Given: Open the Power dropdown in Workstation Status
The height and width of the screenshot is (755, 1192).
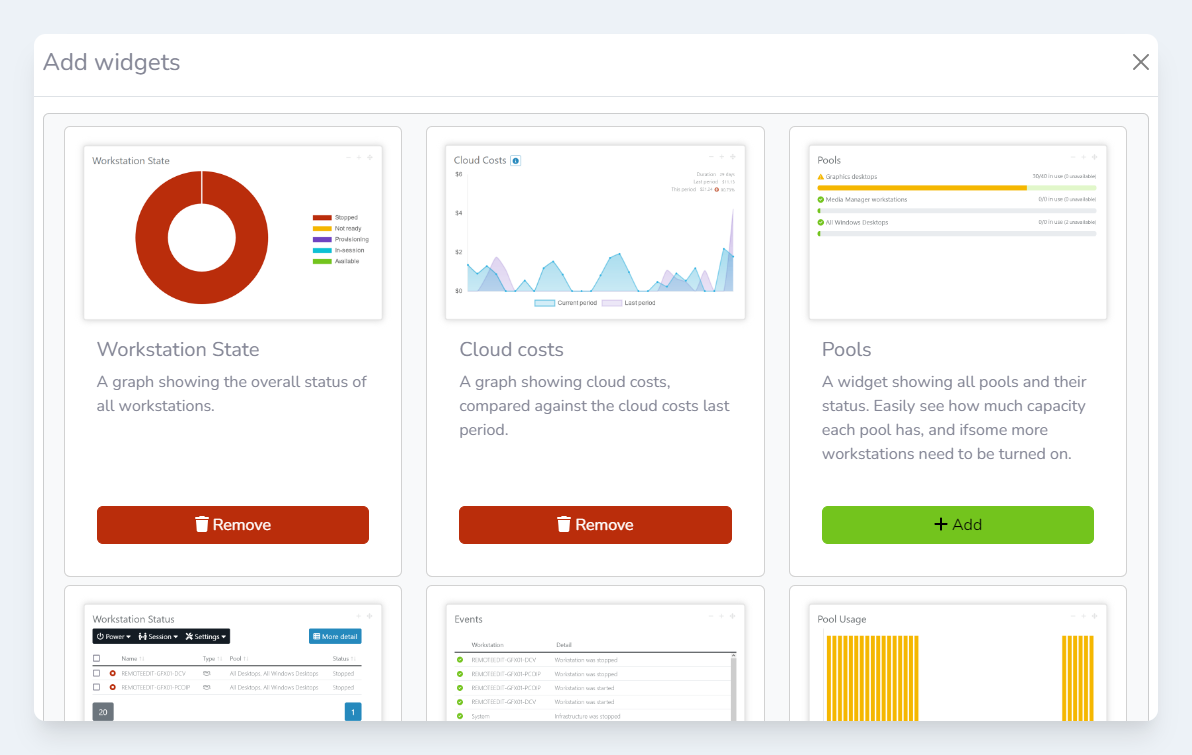Looking at the screenshot, I should 113,636.
